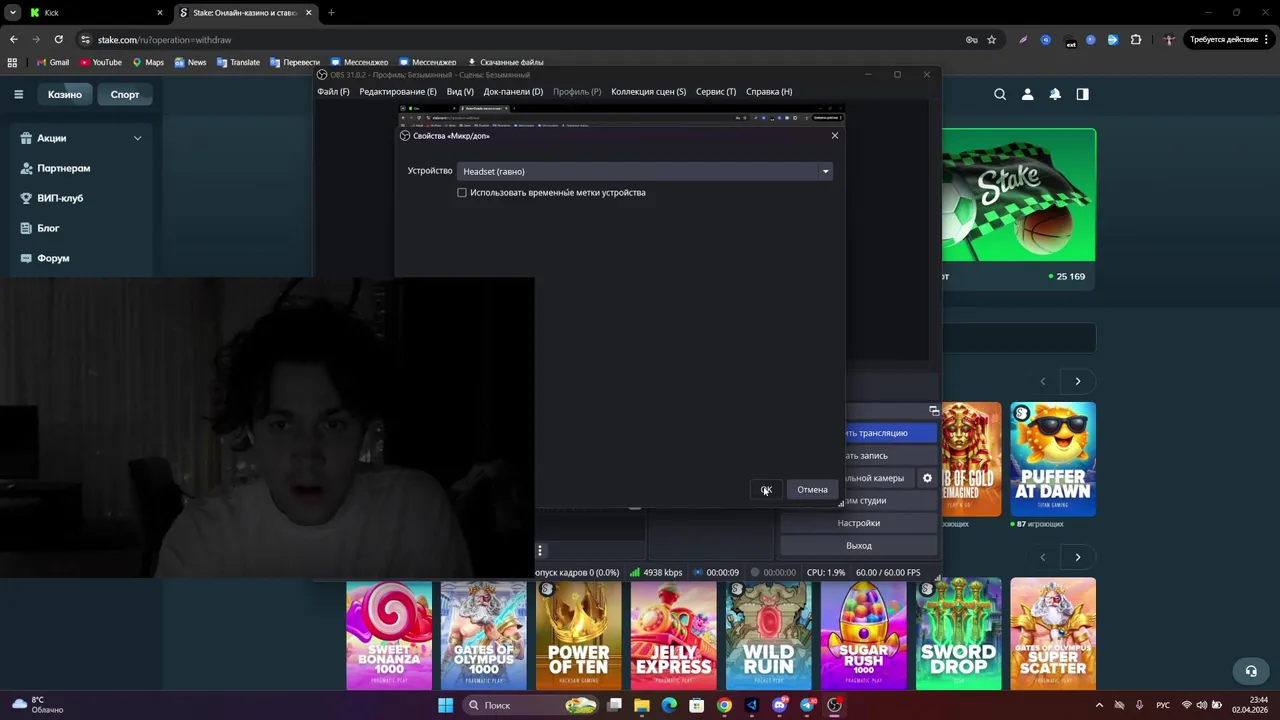Open the Файл (F) menu in OBS

coord(333,91)
